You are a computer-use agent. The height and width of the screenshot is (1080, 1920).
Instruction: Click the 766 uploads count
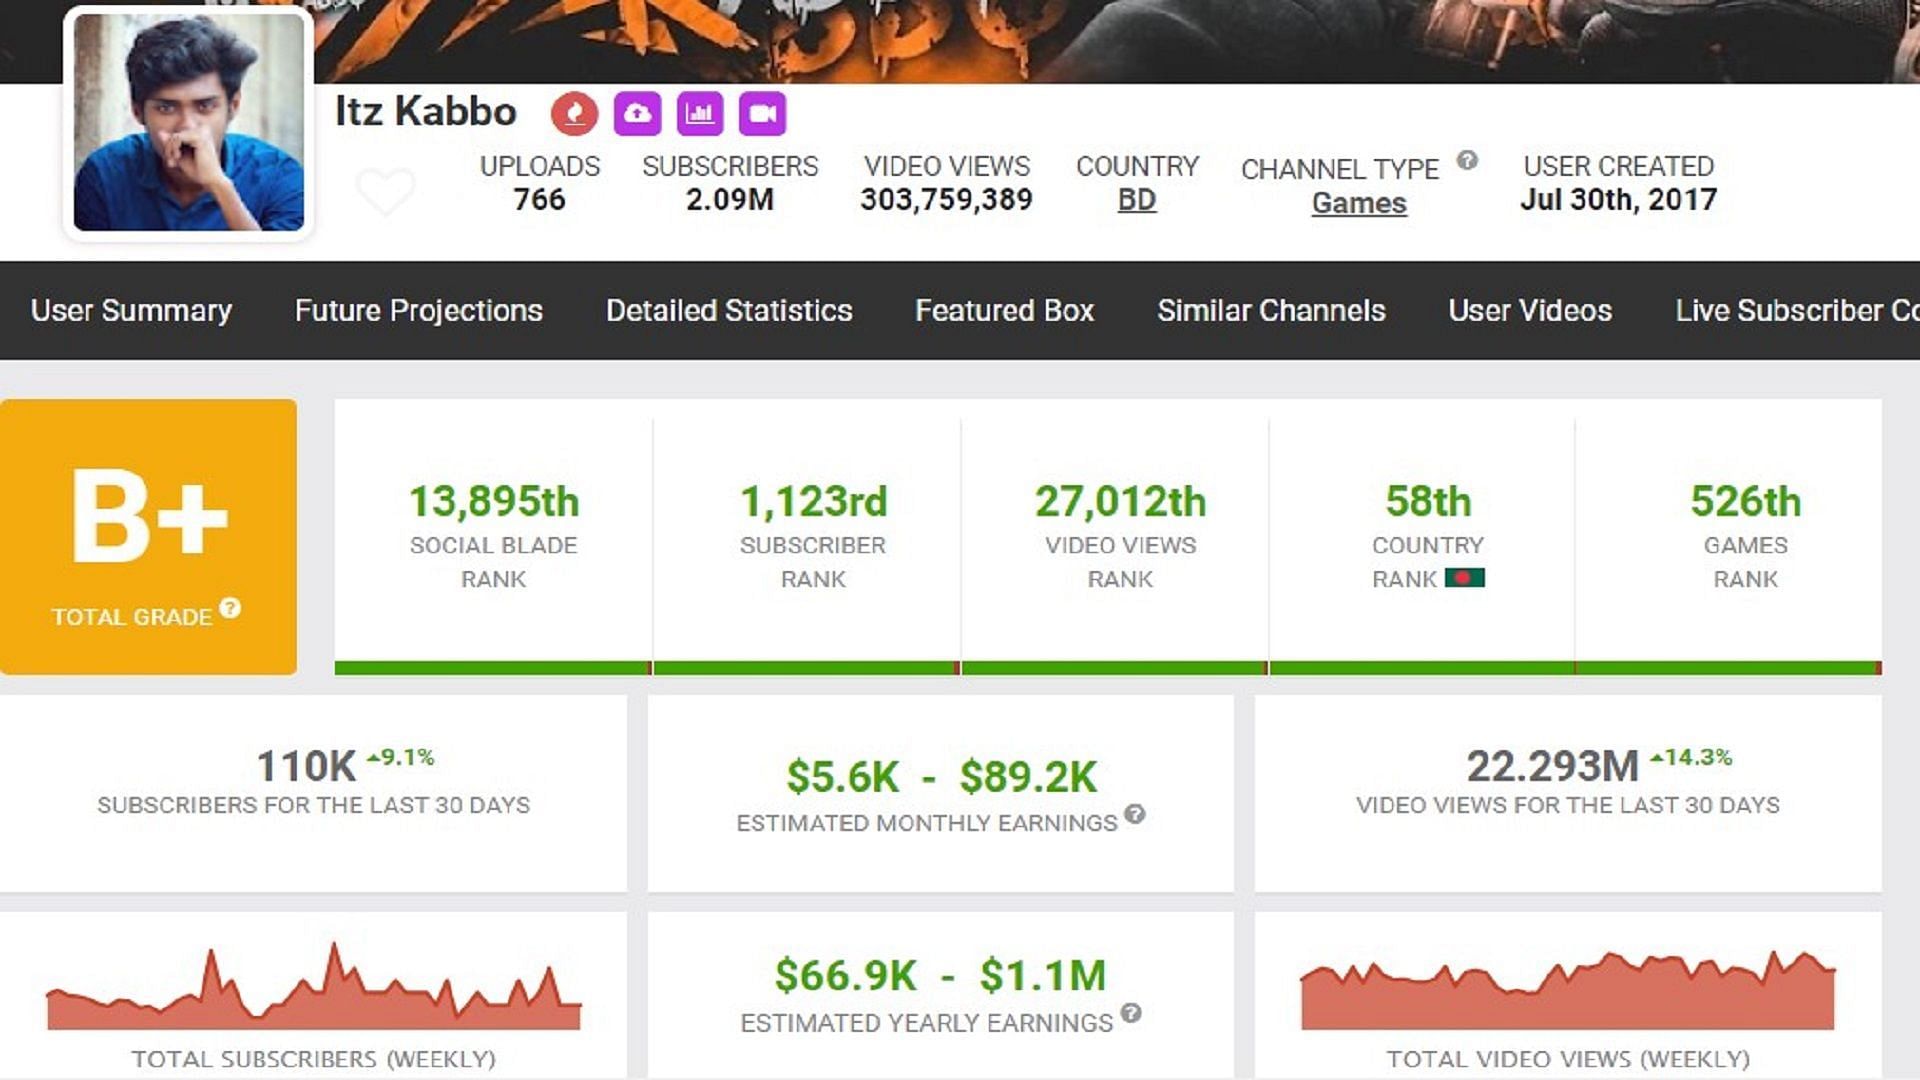[x=539, y=199]
